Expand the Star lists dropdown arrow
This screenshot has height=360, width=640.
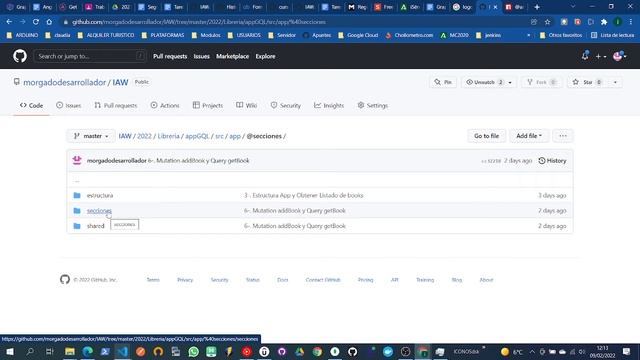pos(615,82)
